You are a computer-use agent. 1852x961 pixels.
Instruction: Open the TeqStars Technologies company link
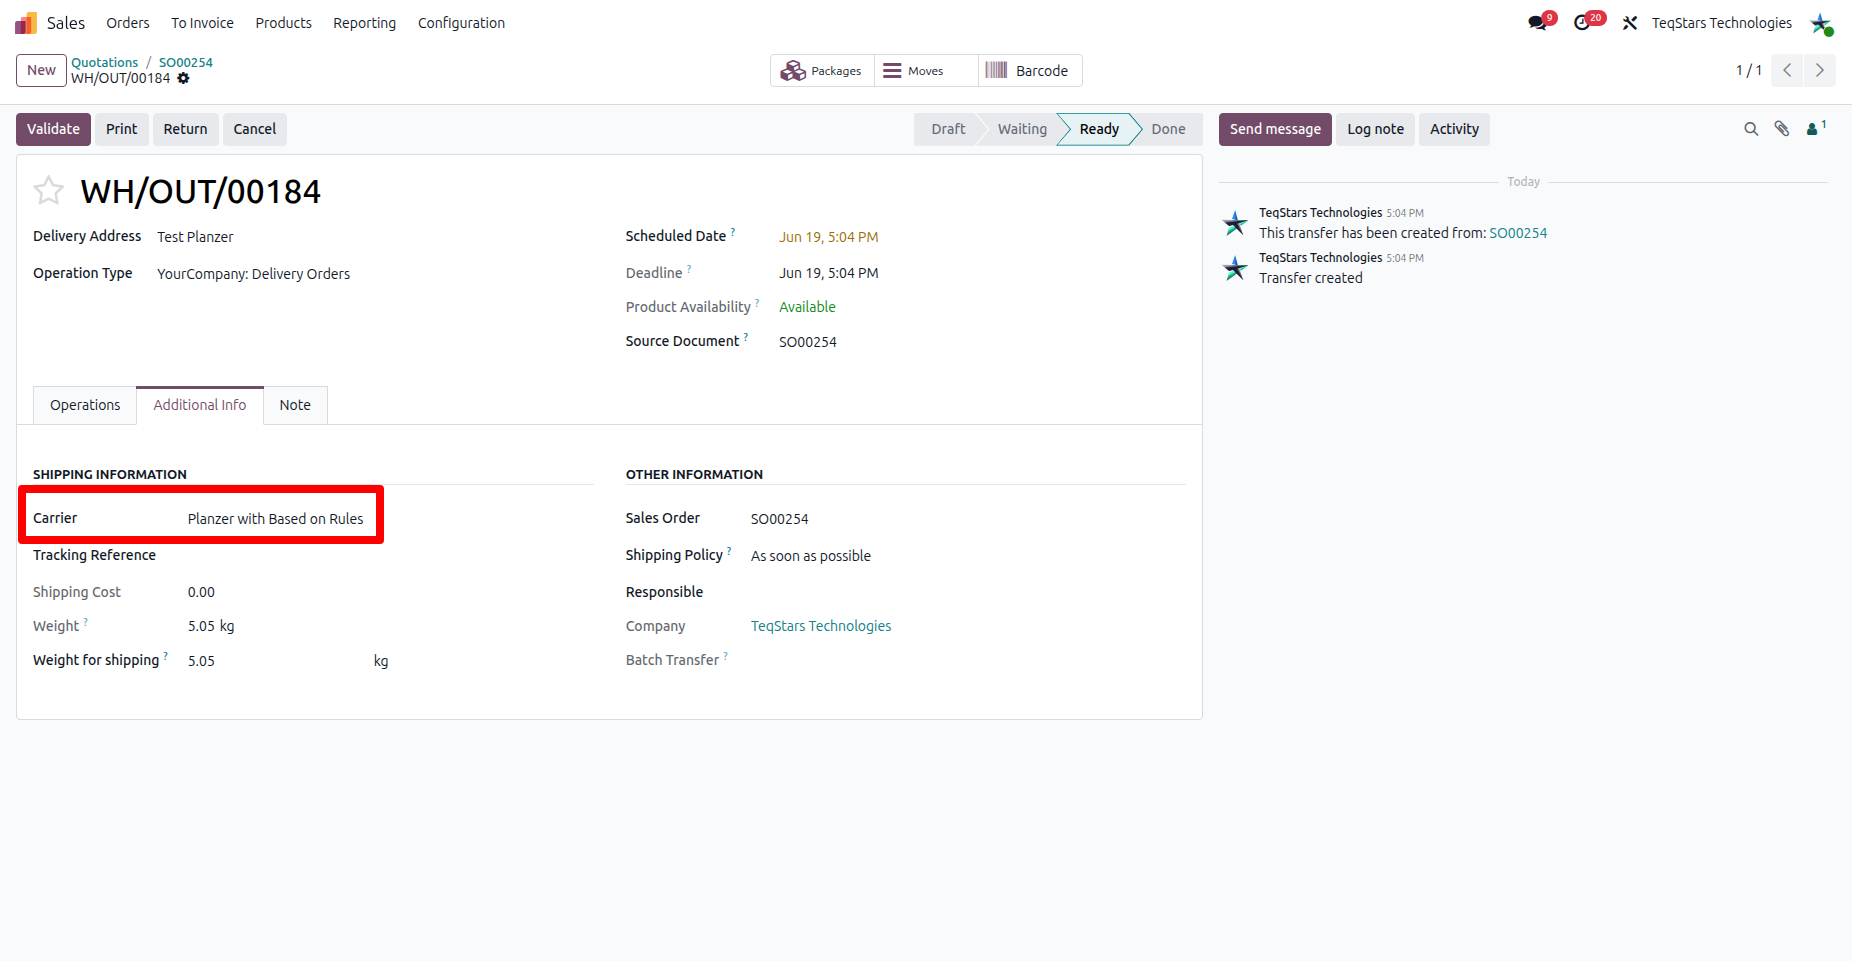[821, 626]
